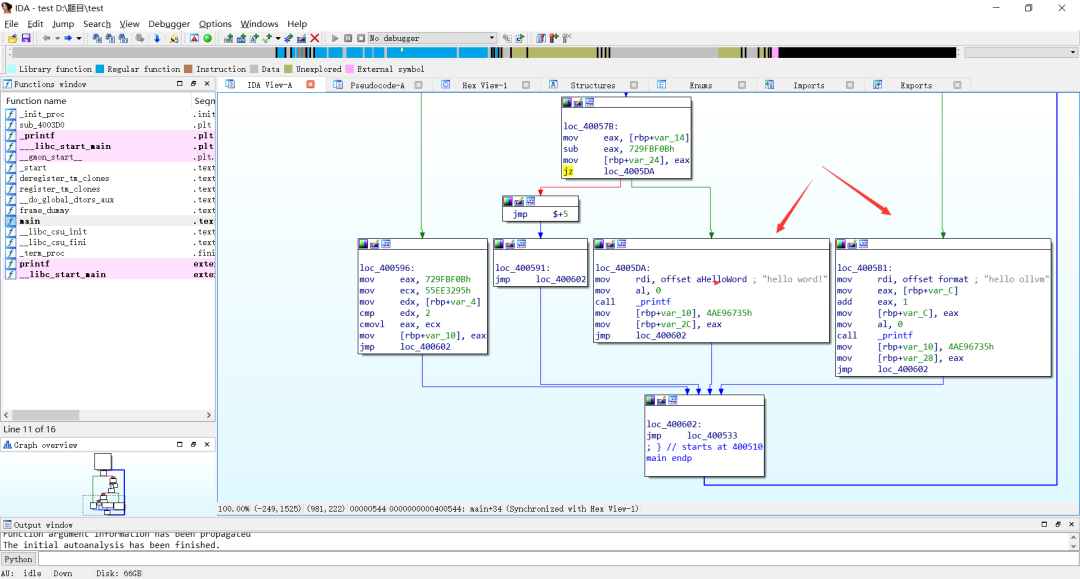Click the edit icon on loc_4005DA node header
This screenshot has width=1080, height=579.
click(x=612, y=243)
